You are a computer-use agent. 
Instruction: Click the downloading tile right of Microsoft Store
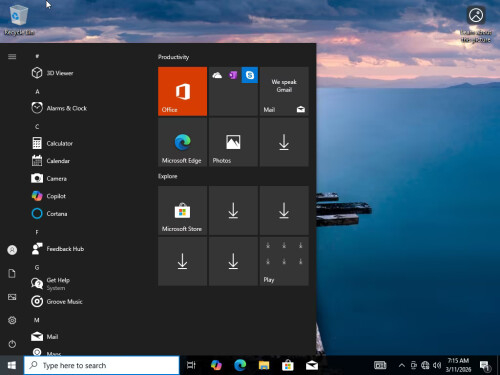233,210
